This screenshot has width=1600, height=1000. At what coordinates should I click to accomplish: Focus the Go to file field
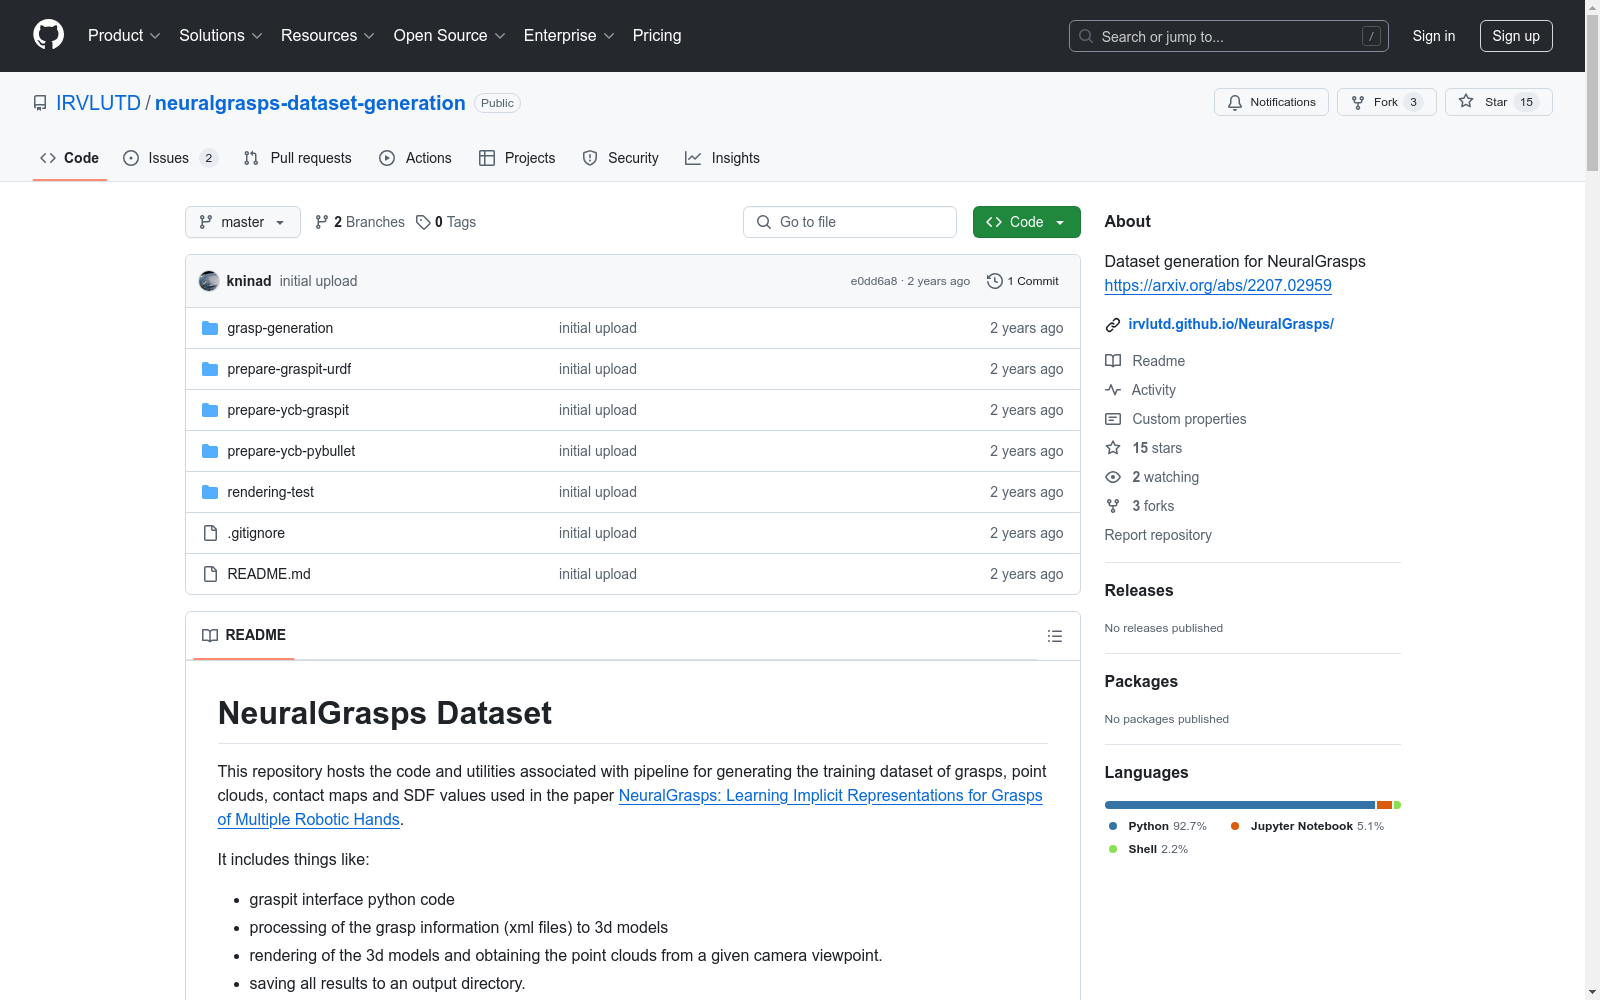click(850, 222)
